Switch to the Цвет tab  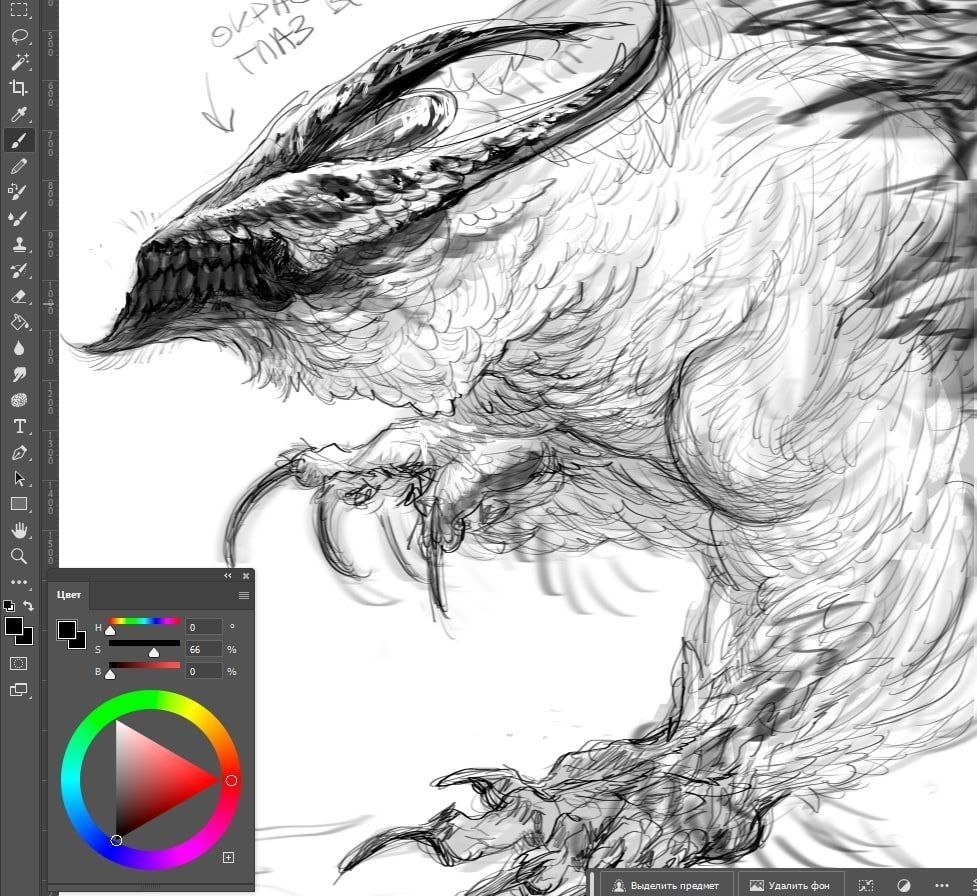[69, 595]
